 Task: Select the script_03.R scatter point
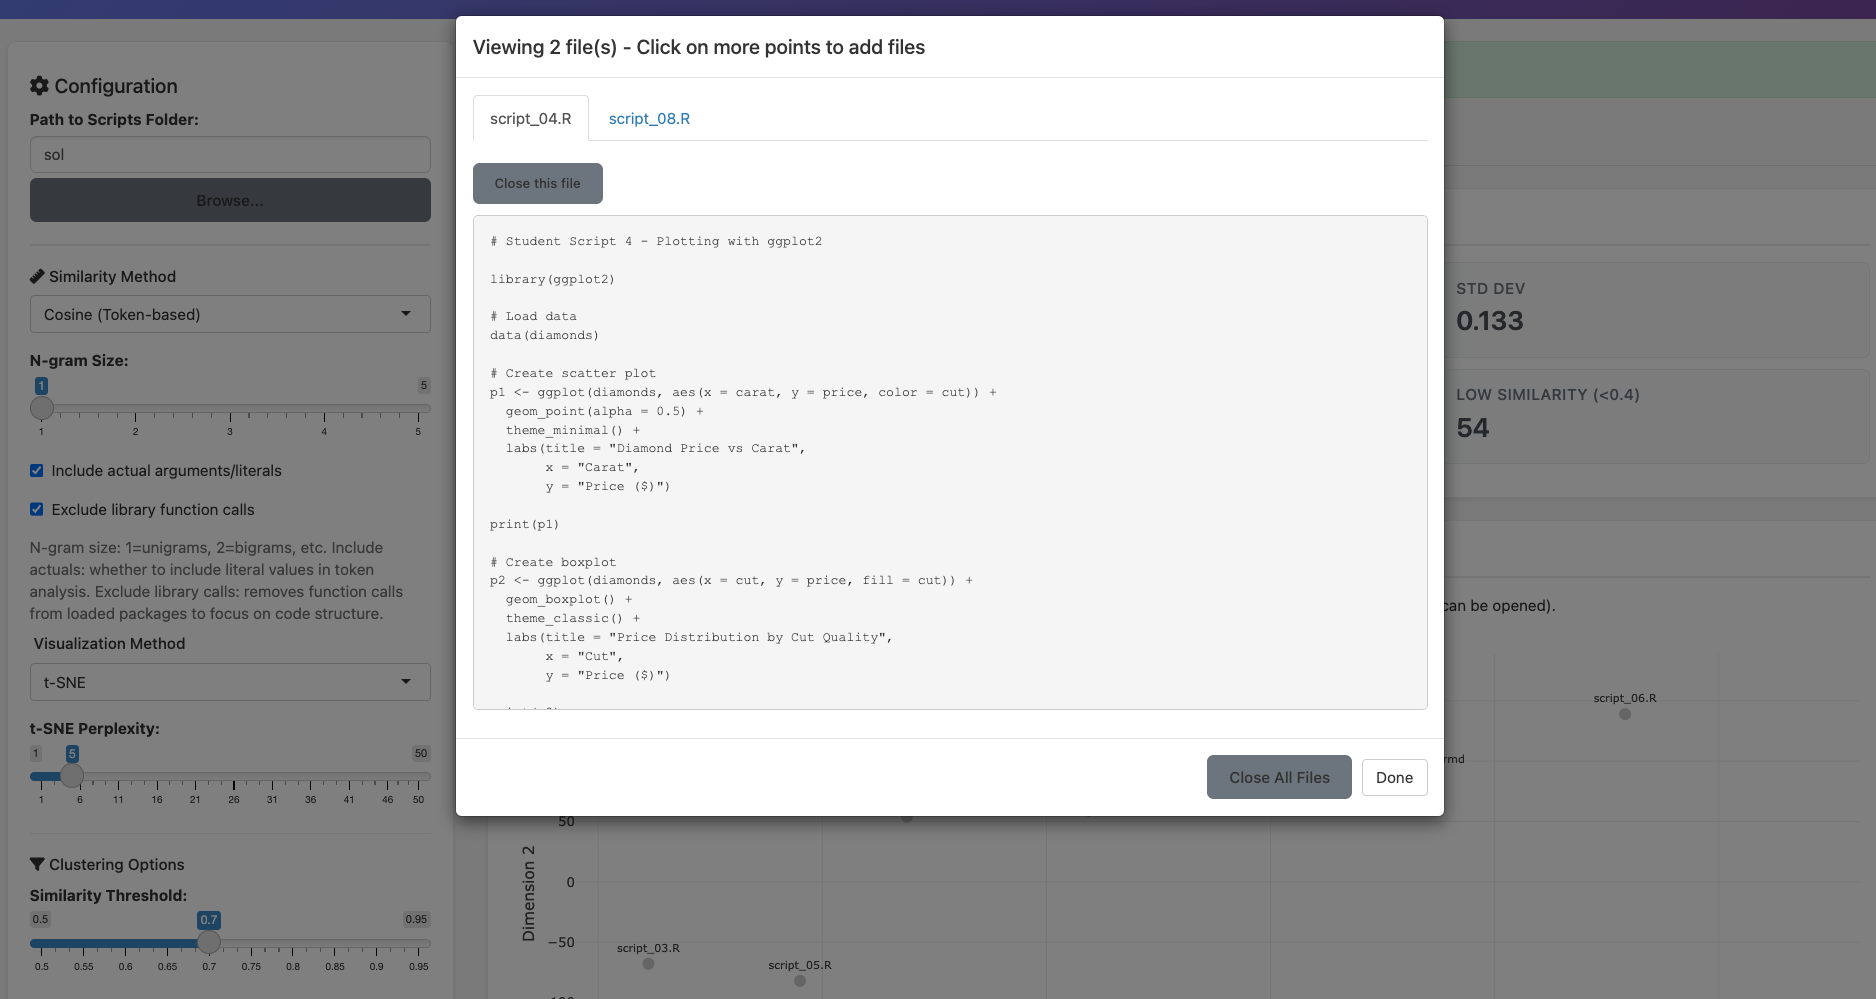(648, 963)
